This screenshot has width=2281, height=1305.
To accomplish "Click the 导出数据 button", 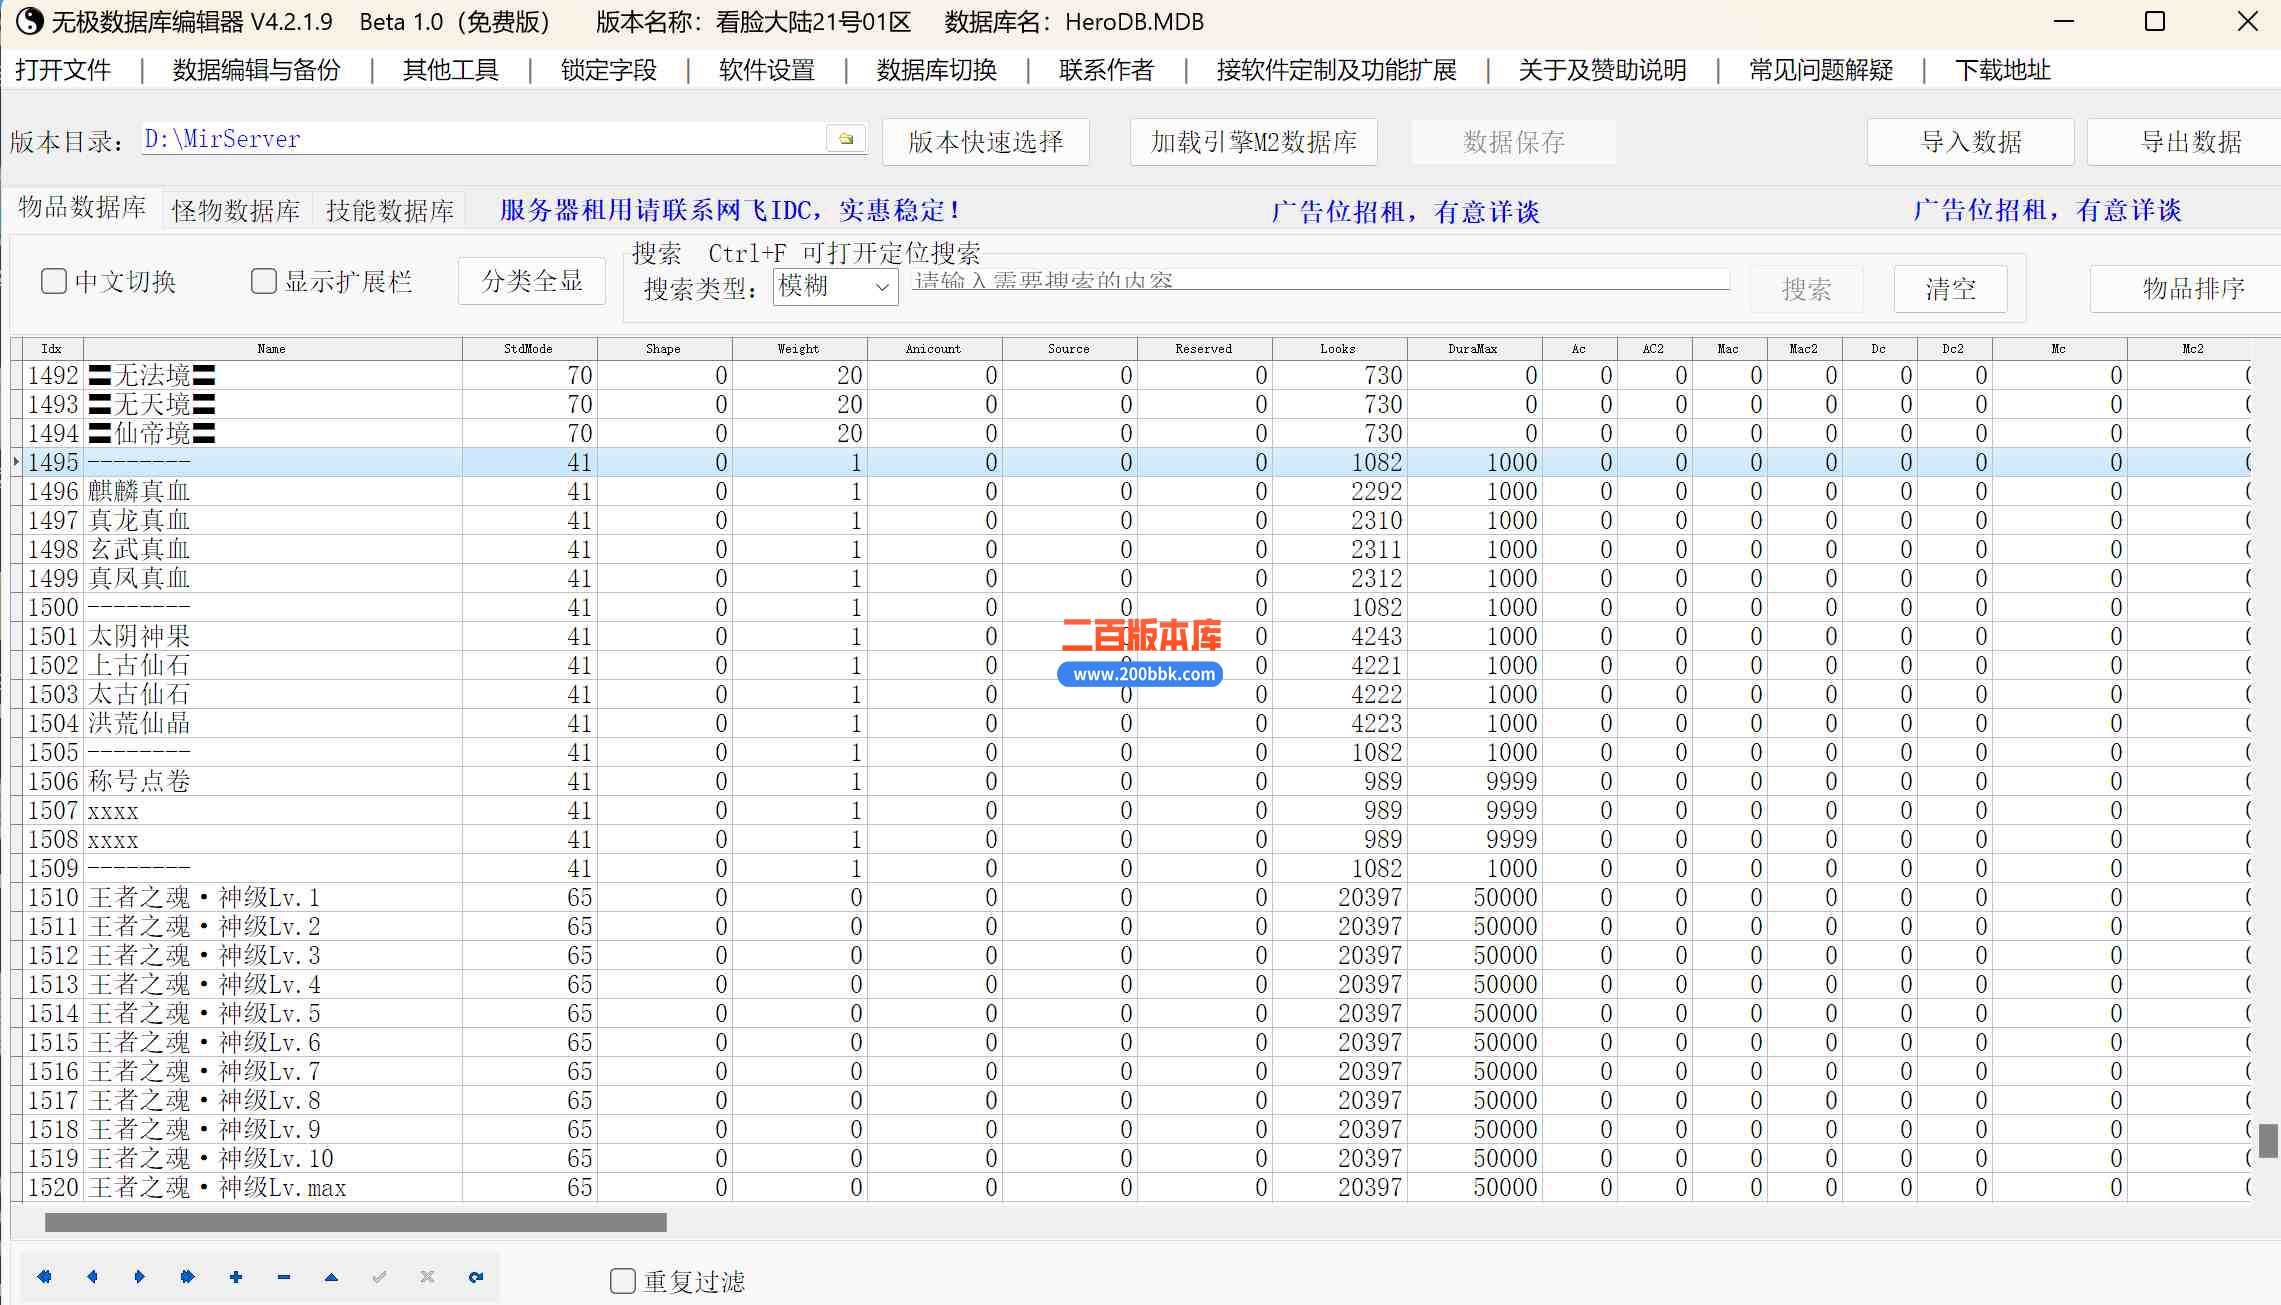I will click(x=2186, y=142).
